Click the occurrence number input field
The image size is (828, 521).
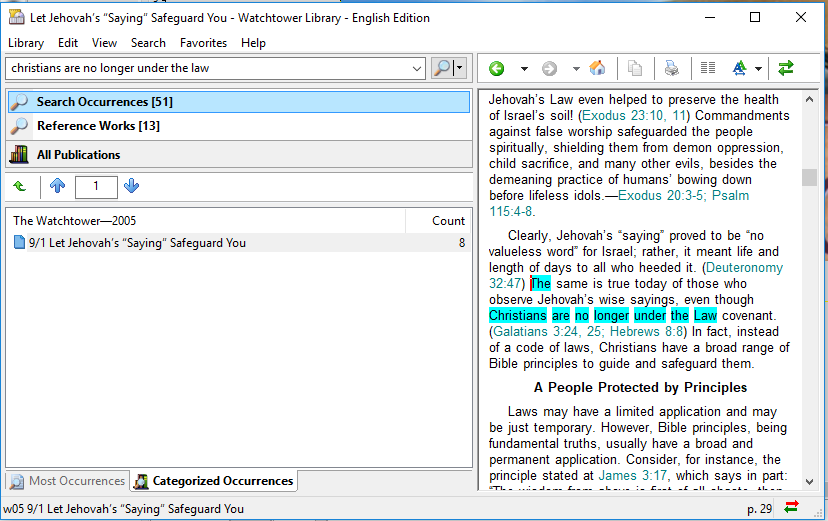[96, 186]
